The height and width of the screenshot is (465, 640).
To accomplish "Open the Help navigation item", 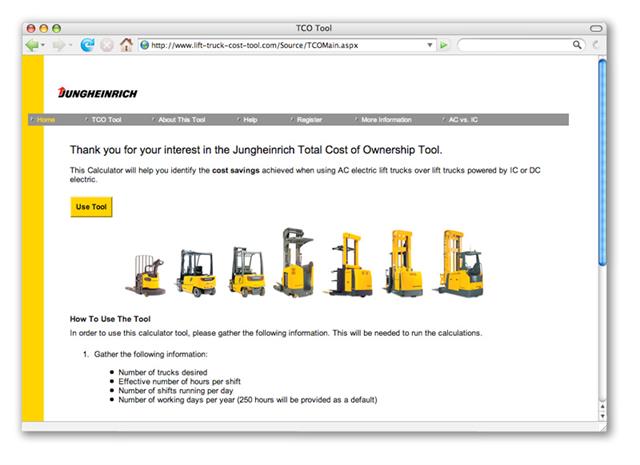I will [250, 120].
